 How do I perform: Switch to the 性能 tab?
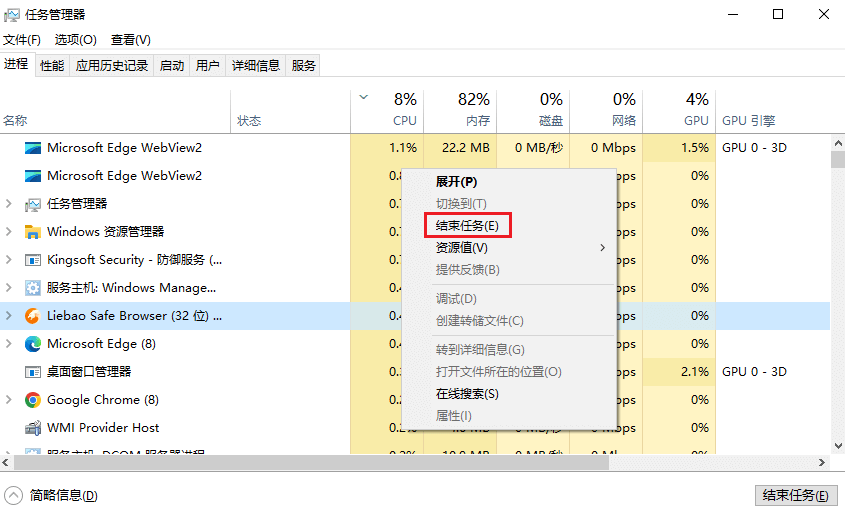(x=52, y=66)
